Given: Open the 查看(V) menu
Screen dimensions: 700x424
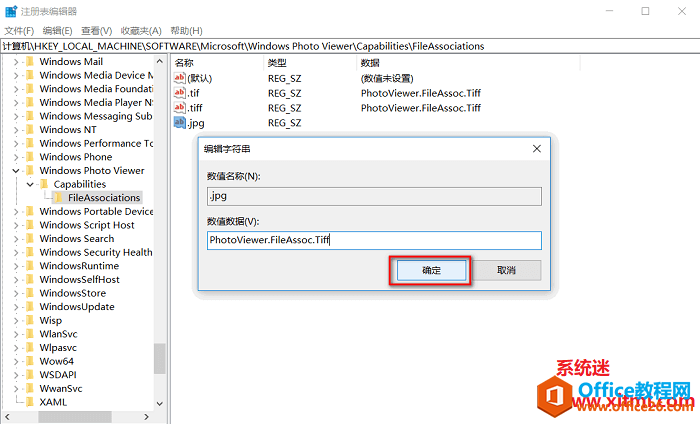Looking at the screenshot, I should coord(96,31).
